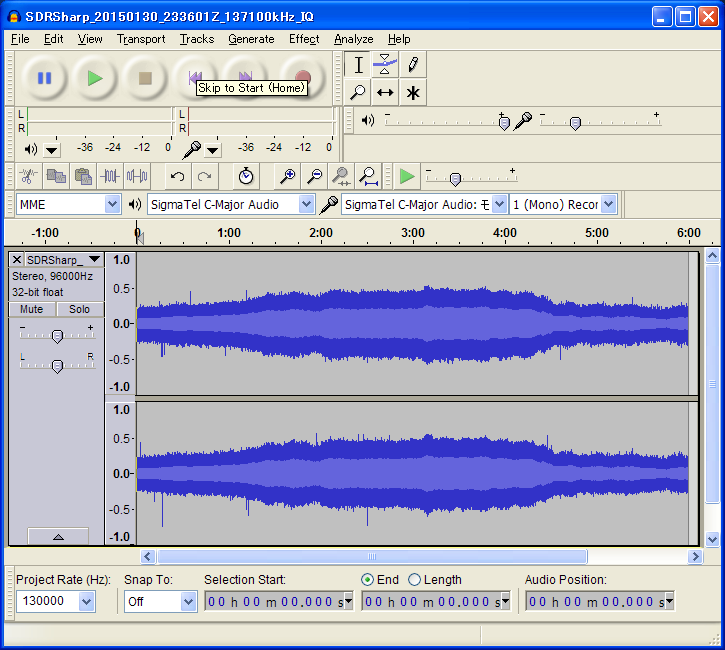Open the Project Rate dropdown
Screen dimensions: 725x650
(86, 601)
